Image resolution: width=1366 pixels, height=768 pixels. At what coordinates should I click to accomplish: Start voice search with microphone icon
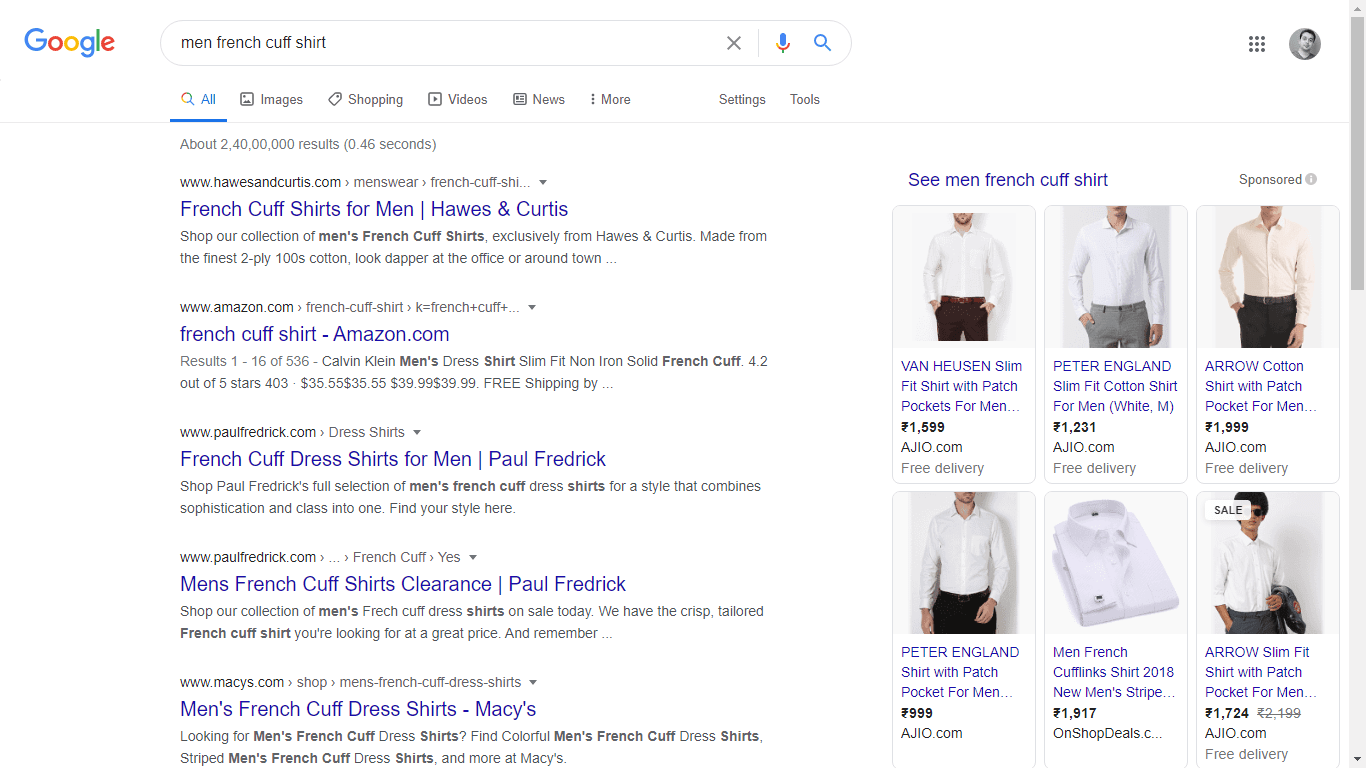click(x=783, y=43)
